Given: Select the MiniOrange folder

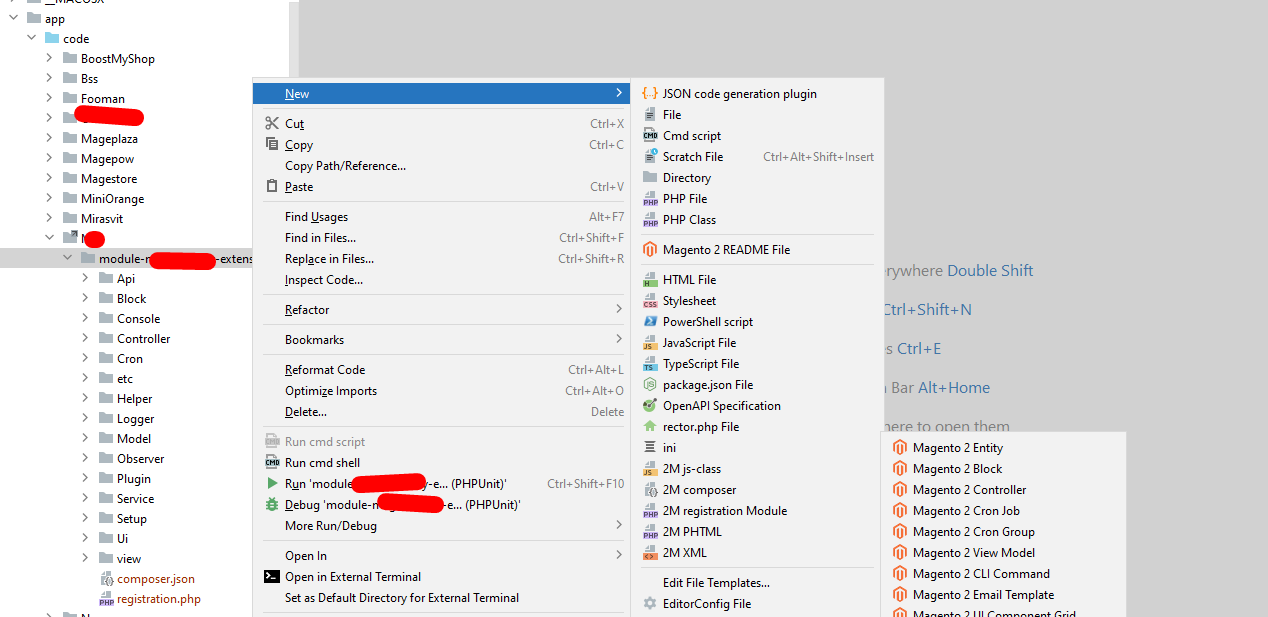Looking at the screenshot, I should [x=112, y=198].
